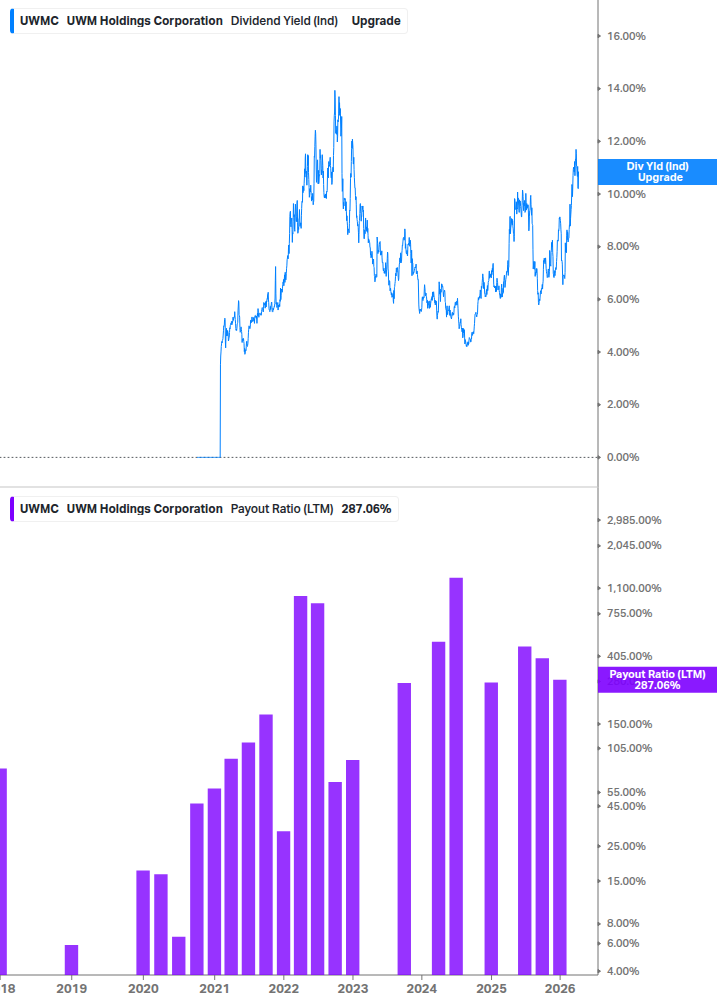Select the purple Payout Ratio (LTM) axis tag

657,681
